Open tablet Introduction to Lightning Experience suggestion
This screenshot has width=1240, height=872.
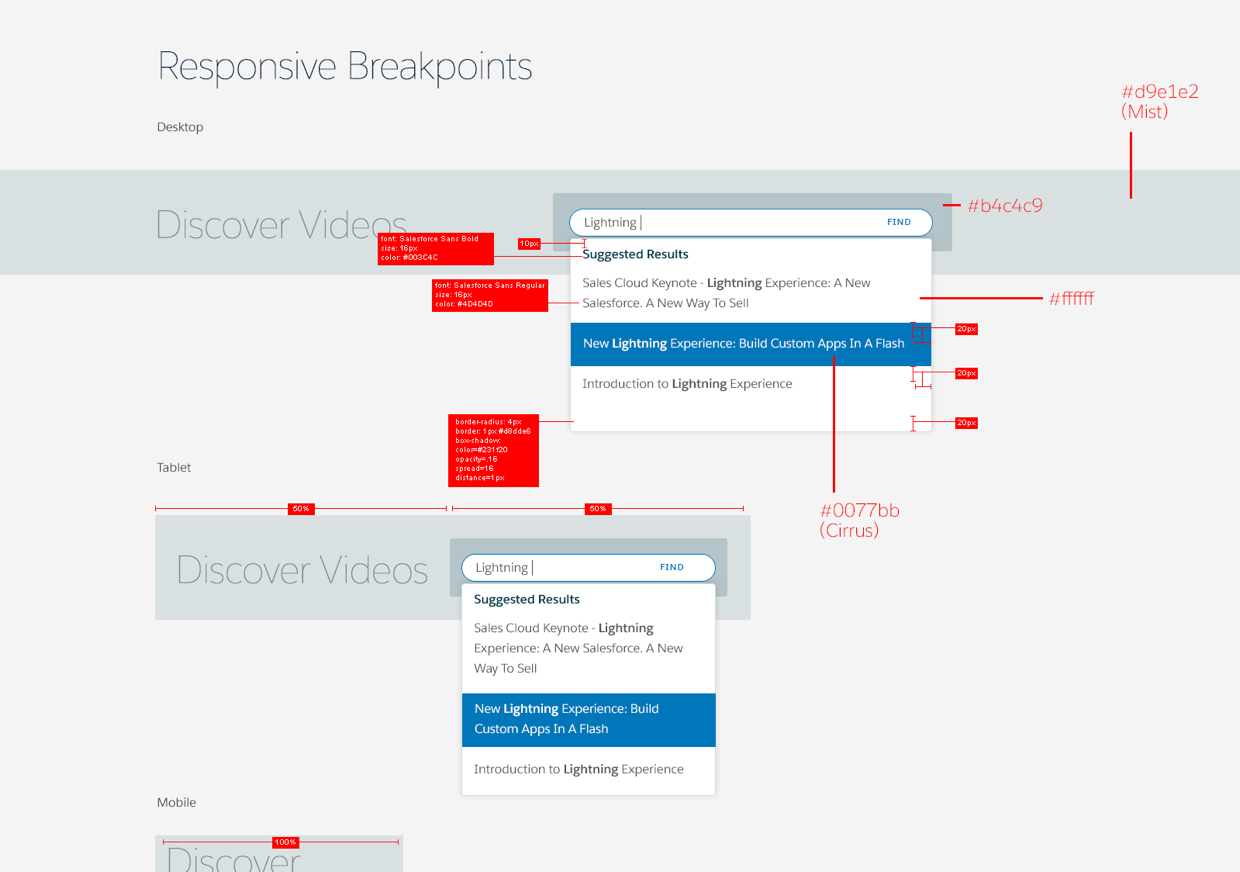579,769
